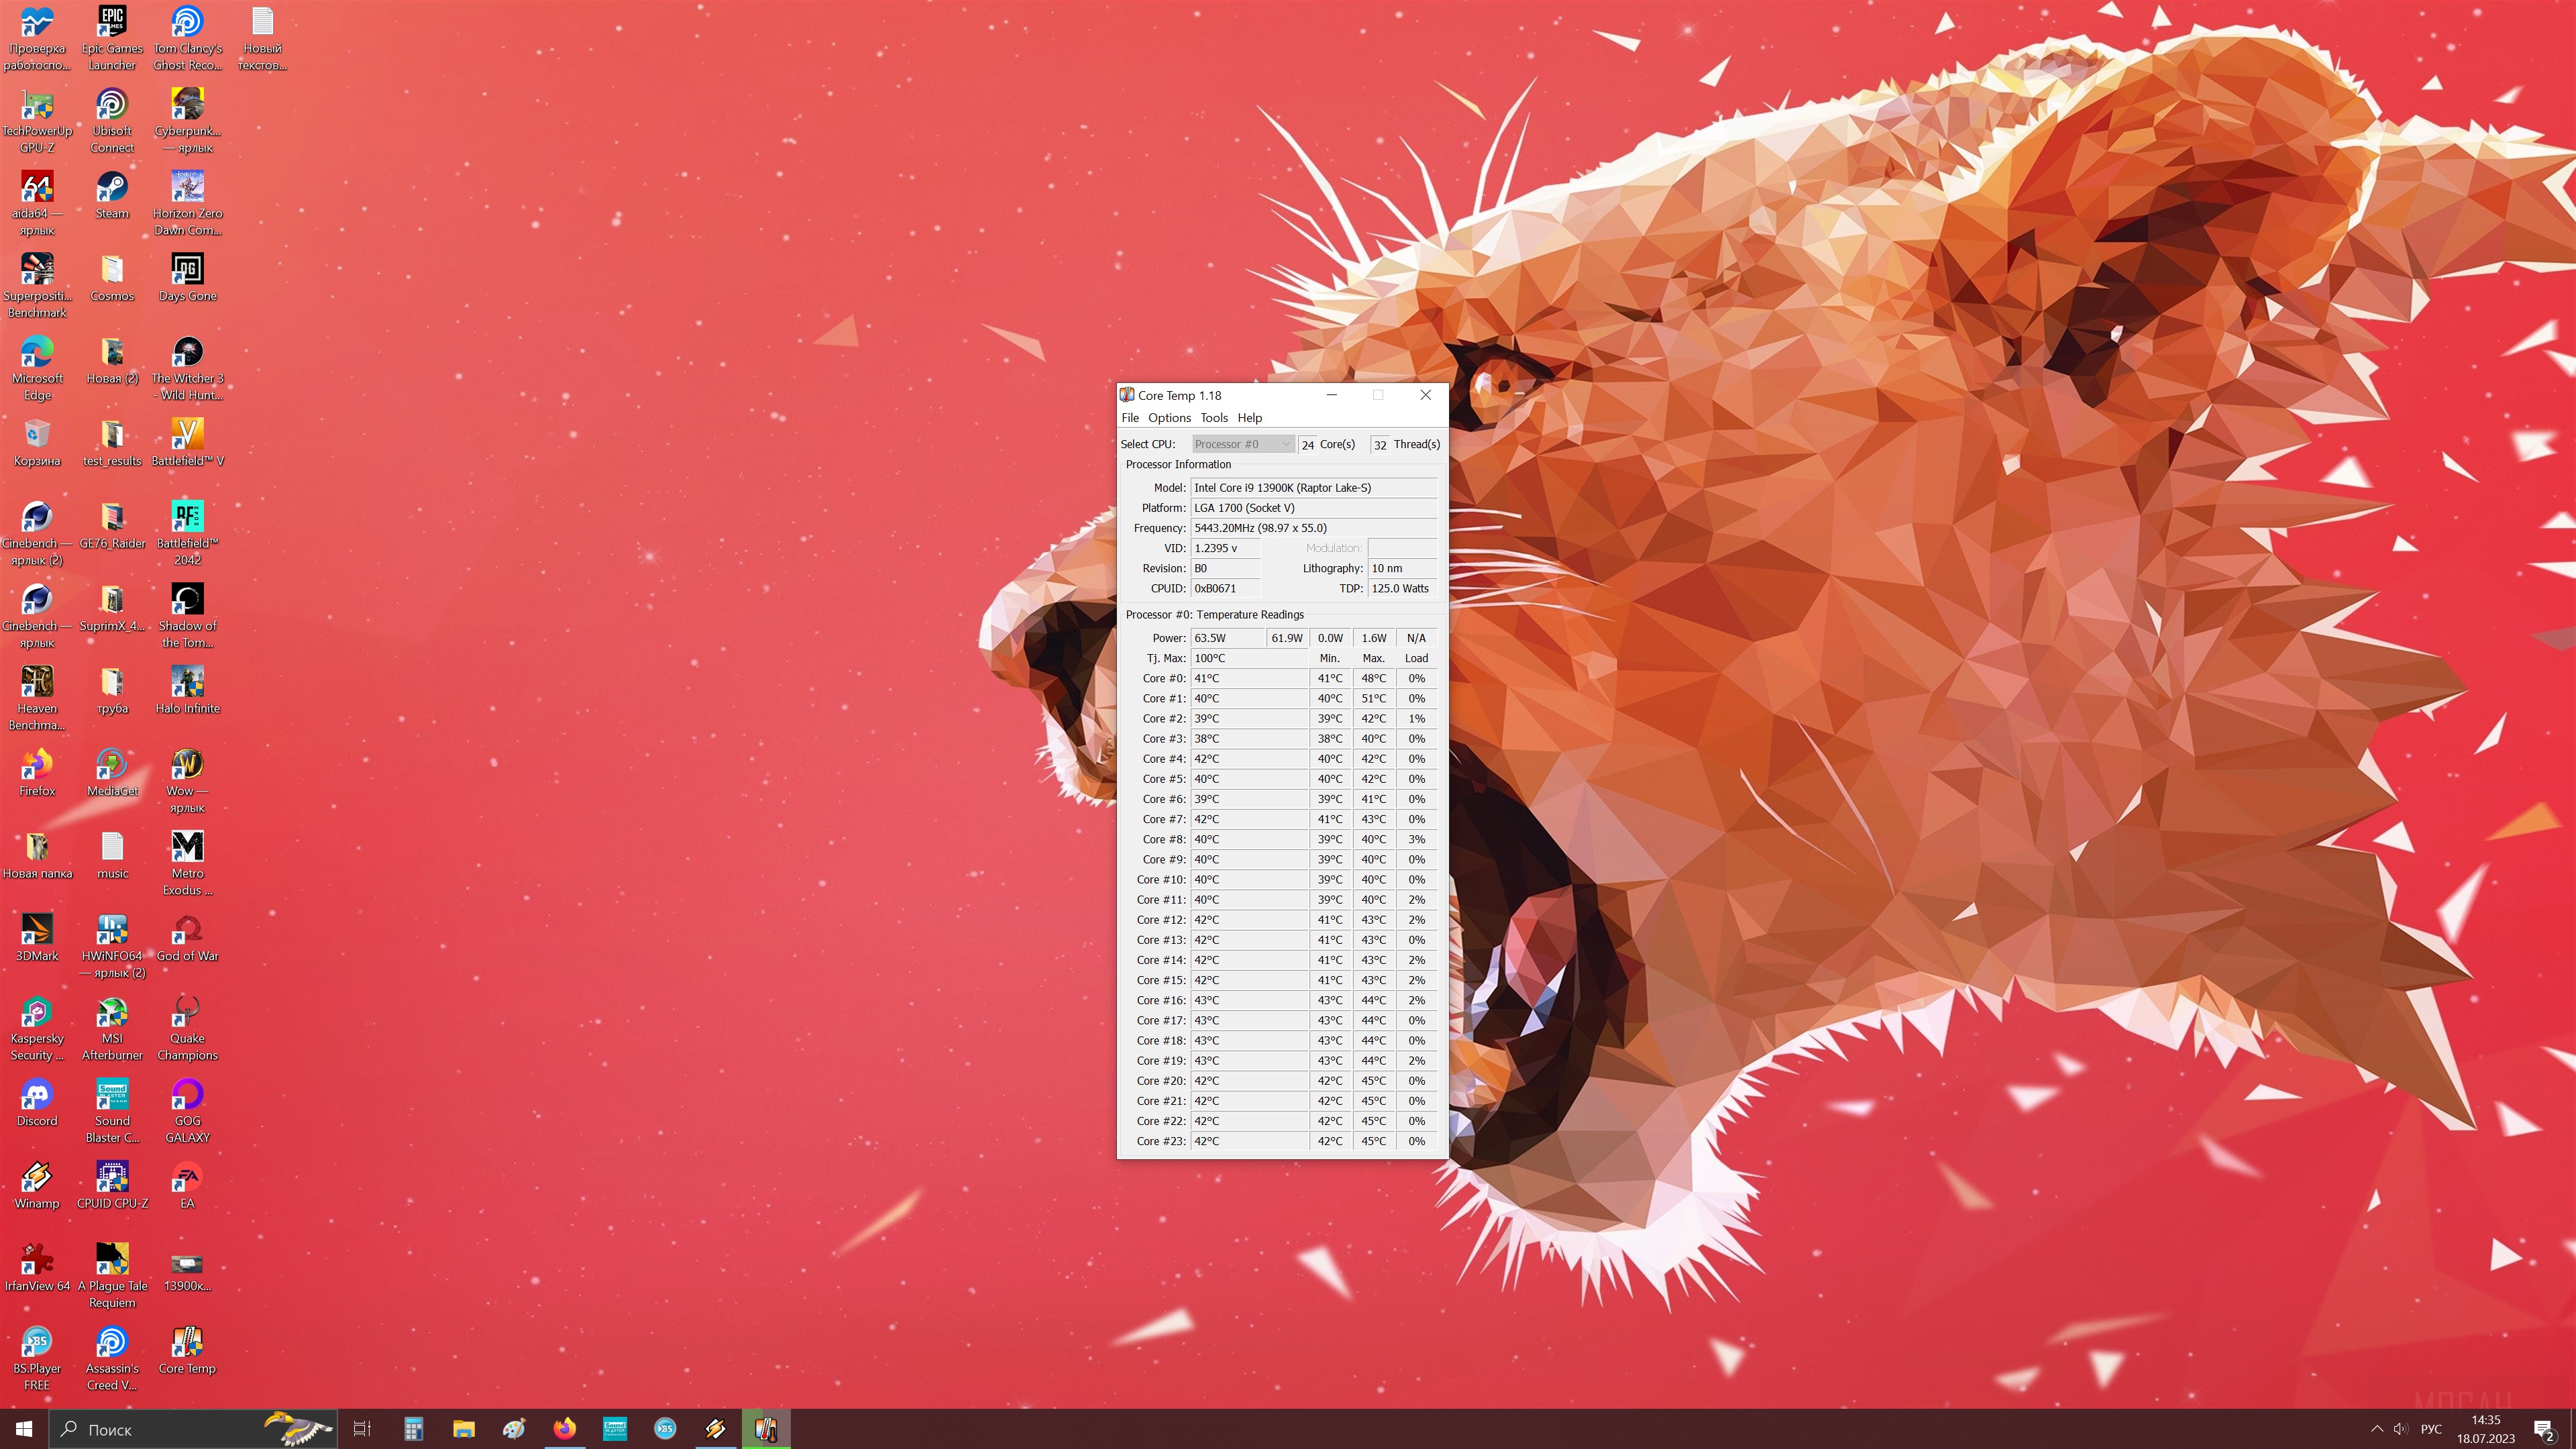Open the Tools menu in Core Temp
2576x1449 pixels.
pyautogui.click(x=1213, y=418)
